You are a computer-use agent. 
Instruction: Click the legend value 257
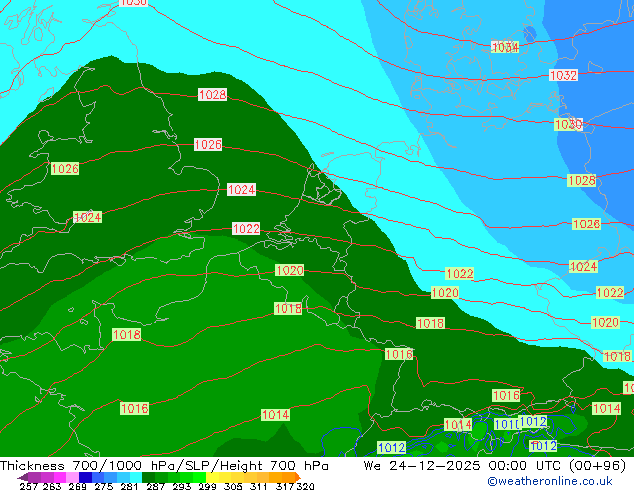pyautogui.click(x=28, y=486)
